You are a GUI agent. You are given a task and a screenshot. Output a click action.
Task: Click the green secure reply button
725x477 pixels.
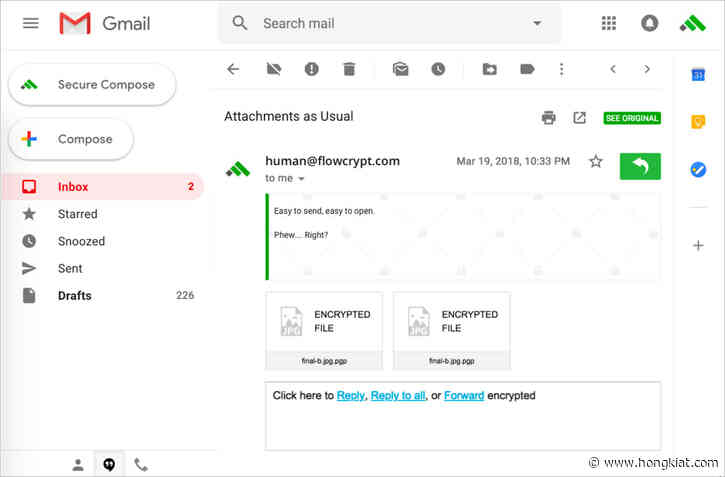pyautogui.click(x=640, y=166)
